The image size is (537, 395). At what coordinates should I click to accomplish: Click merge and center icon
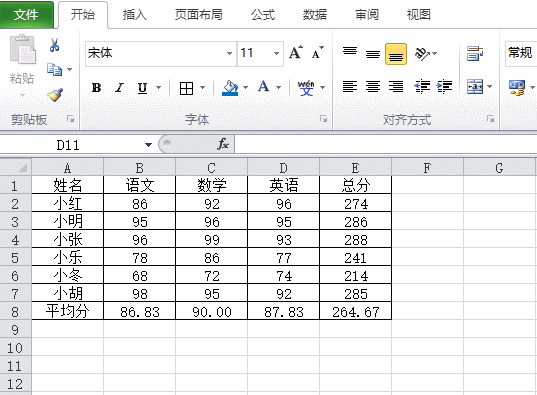coord(475,86)
